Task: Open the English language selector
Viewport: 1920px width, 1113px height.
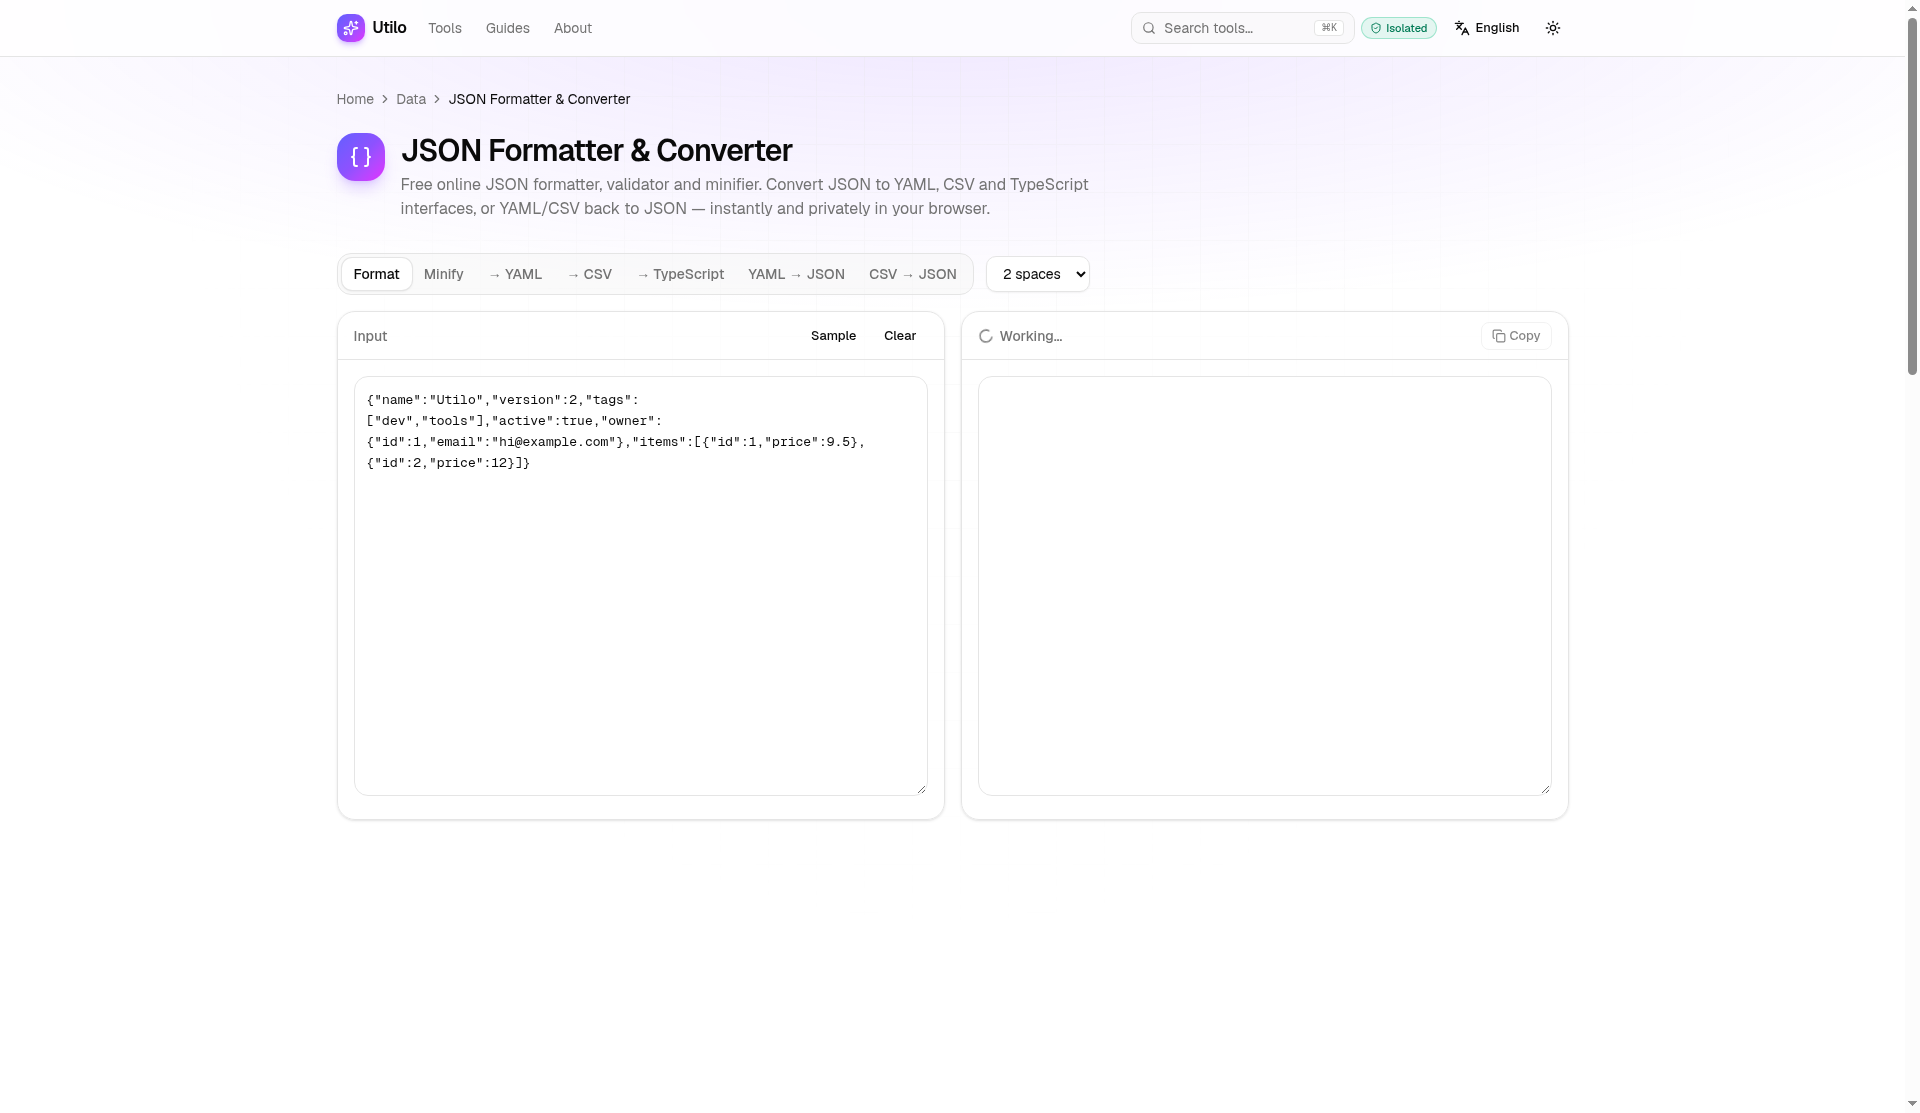Action: tap(1486, 28)
